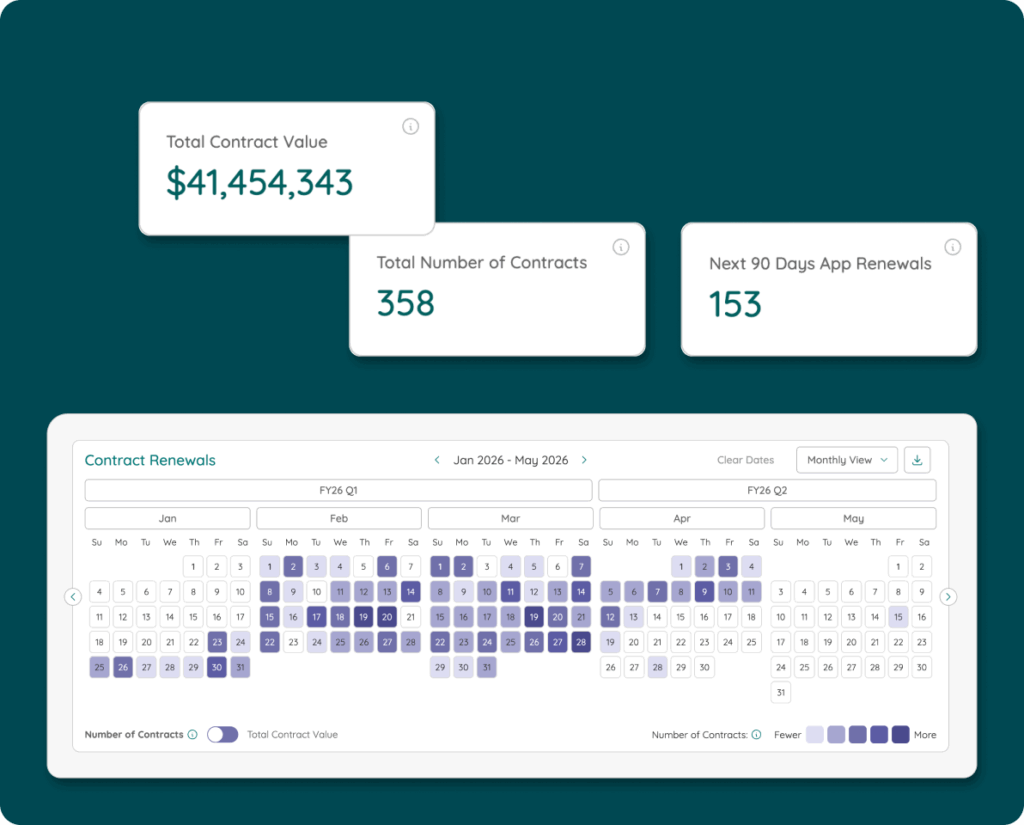Click the info icon on Total Contract Value card
Viewport: 1024px width, 825px height.
click(410, 127)
